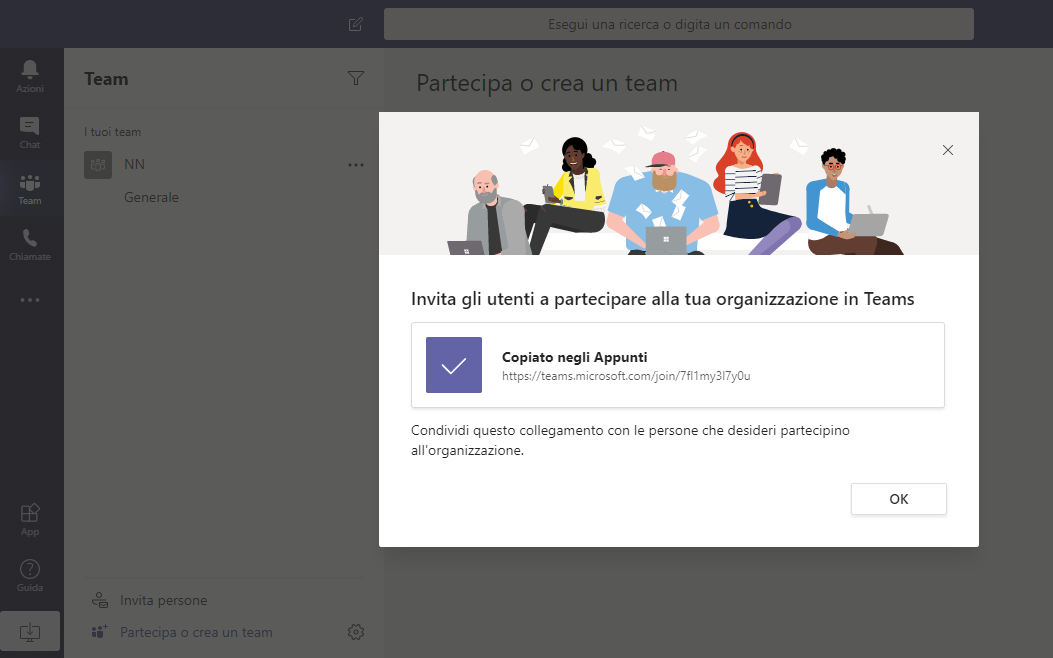Select the NN team name
1053x658 pixels.
pos(134,164)
